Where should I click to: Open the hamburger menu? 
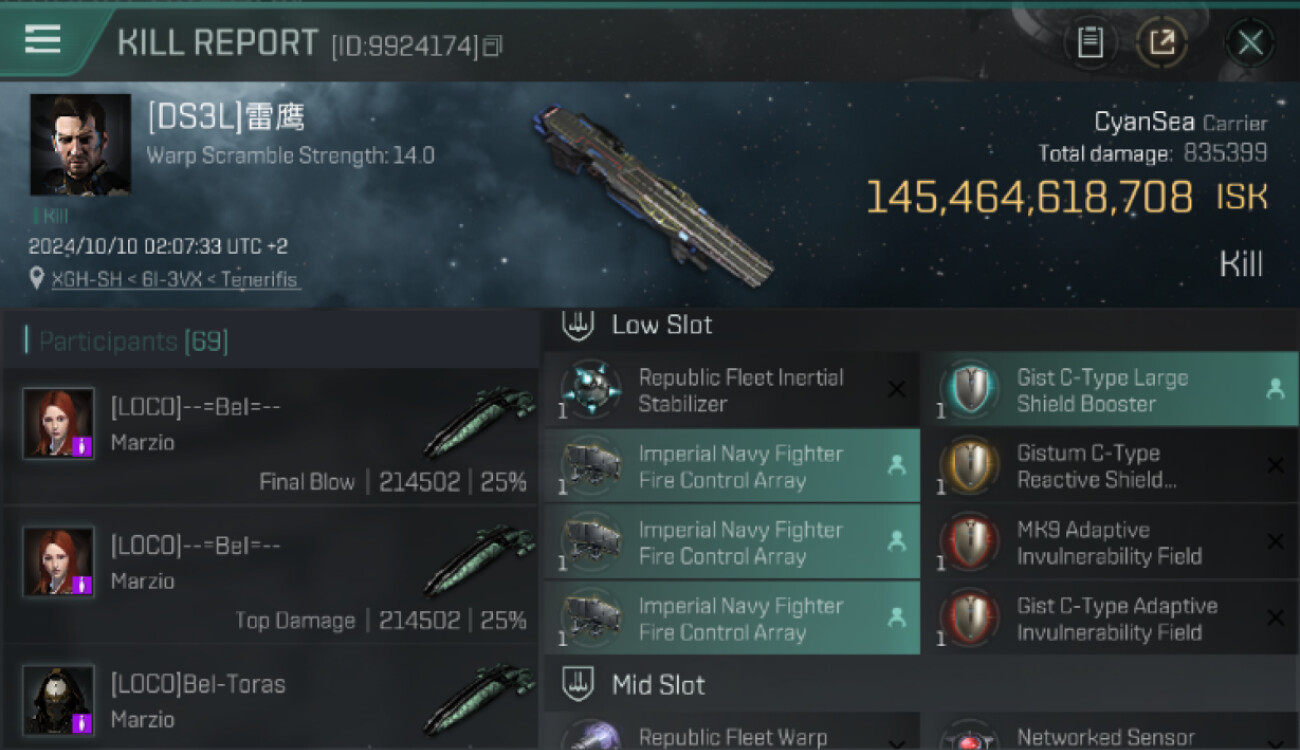(x=42, y=40)
